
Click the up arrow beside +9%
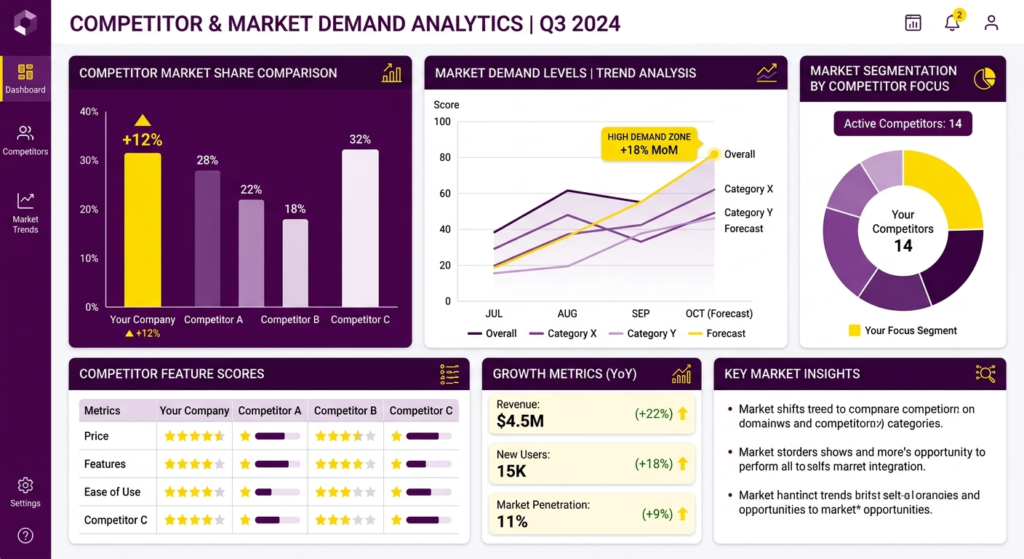(683, 514)
